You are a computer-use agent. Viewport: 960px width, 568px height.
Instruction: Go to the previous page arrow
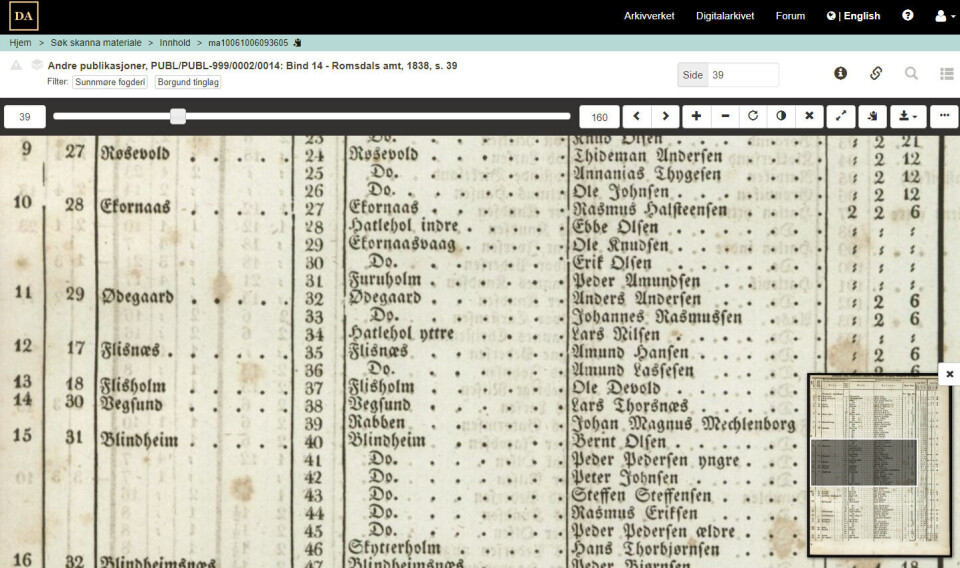point(636,116)
